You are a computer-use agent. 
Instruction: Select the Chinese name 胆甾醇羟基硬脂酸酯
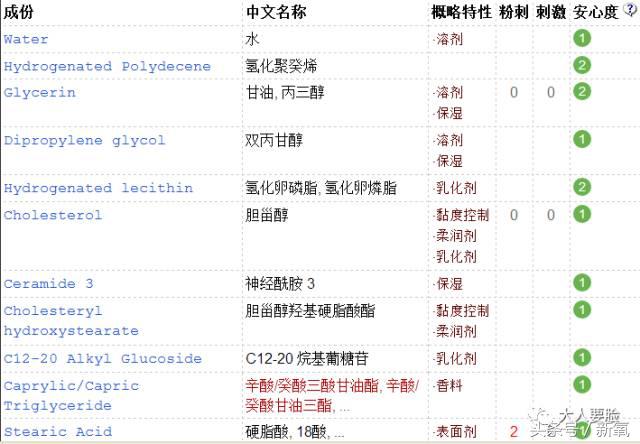pyautogui.click(x=310, y=311)
